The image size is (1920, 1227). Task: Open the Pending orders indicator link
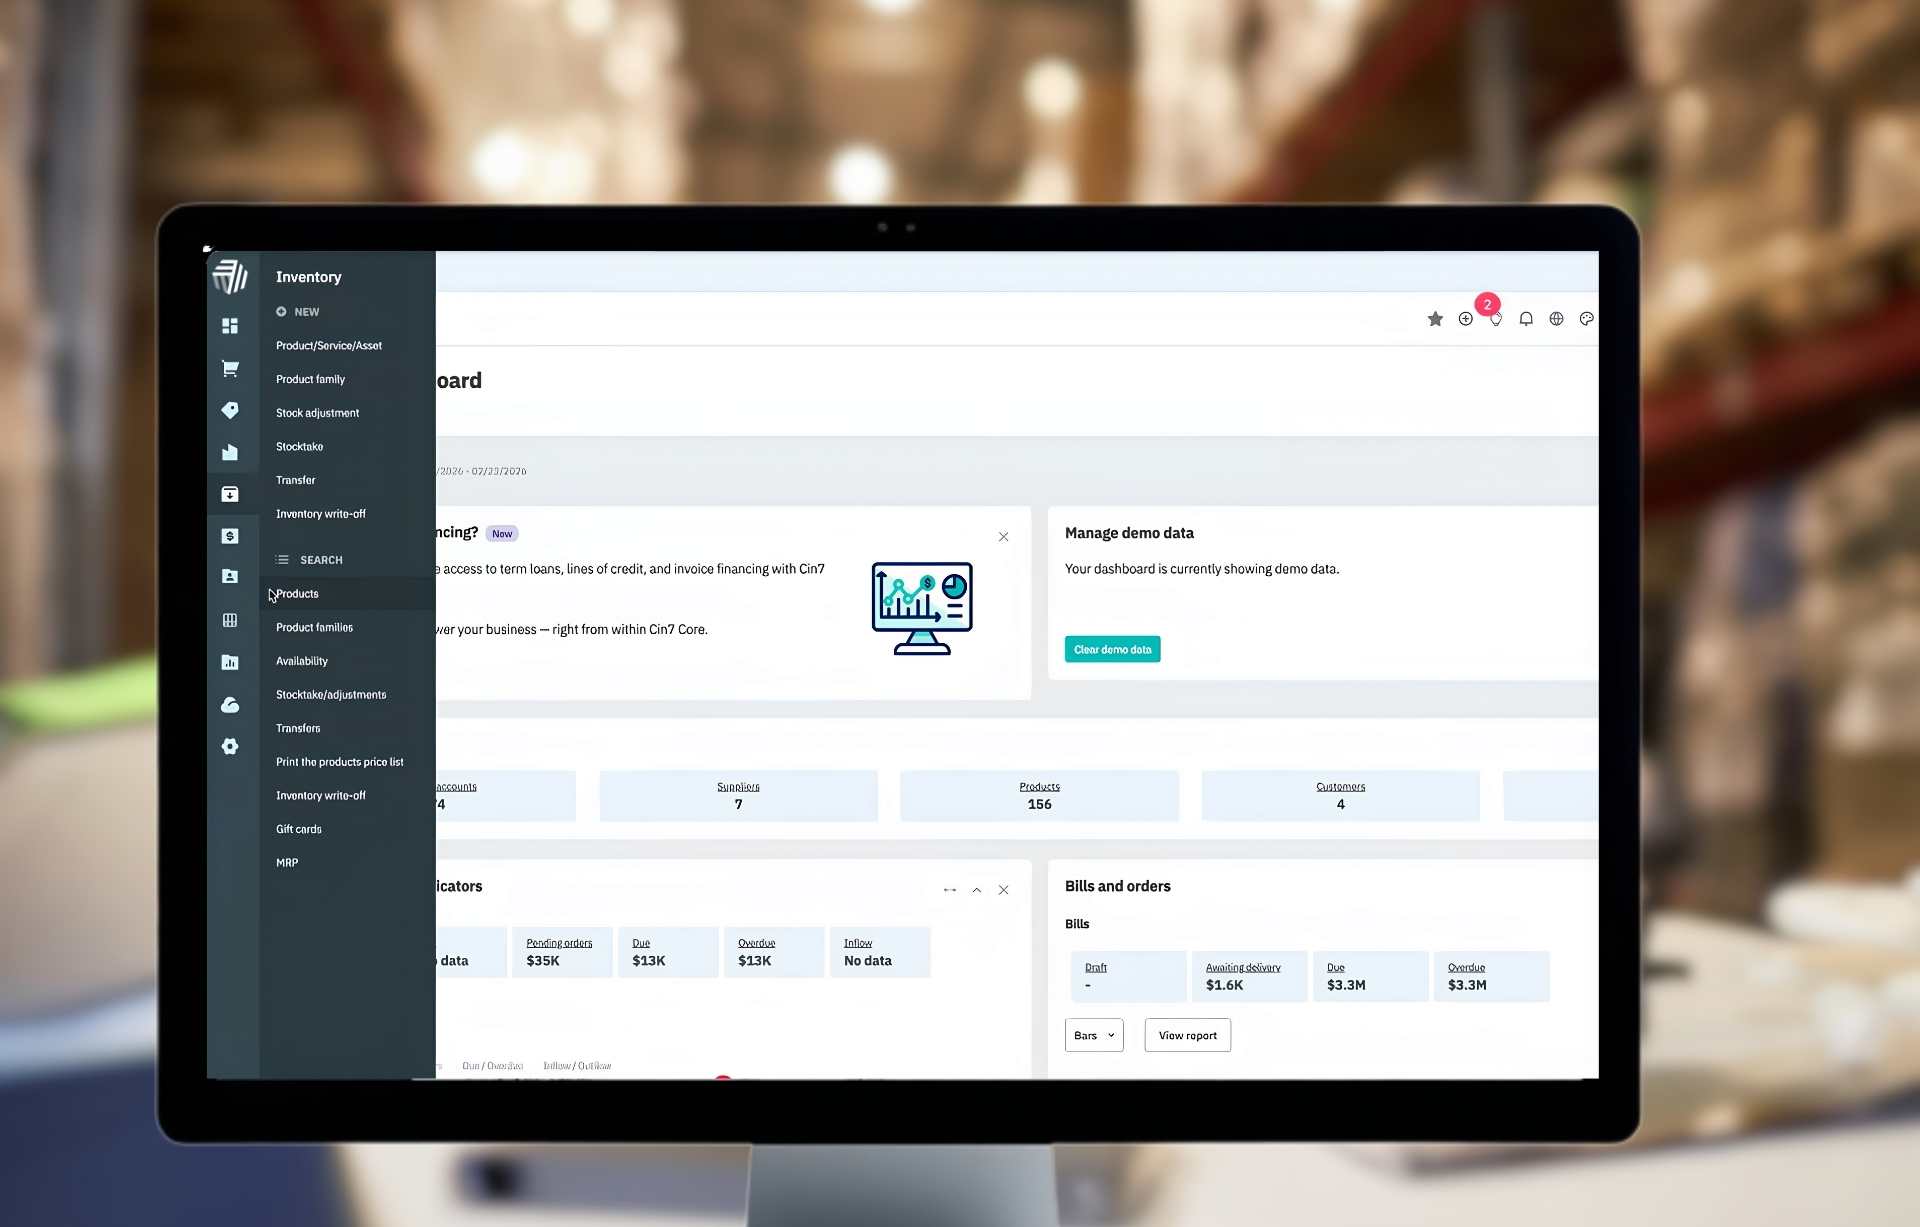point(559,943)
